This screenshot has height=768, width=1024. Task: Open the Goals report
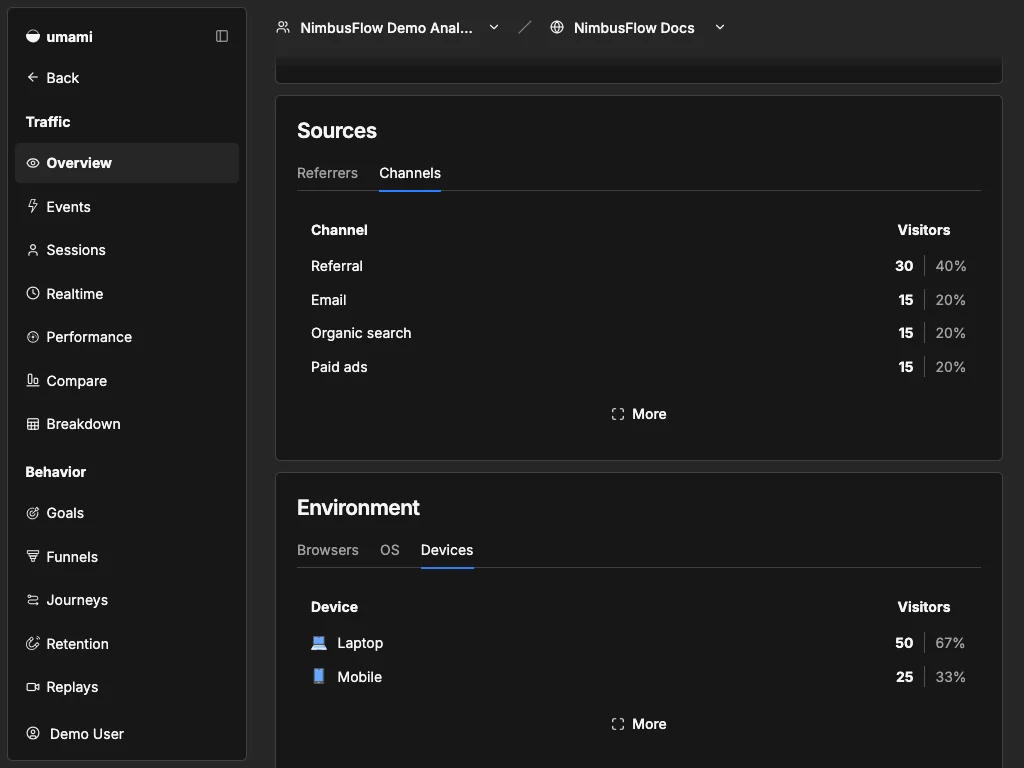click(x=127, y=513)
